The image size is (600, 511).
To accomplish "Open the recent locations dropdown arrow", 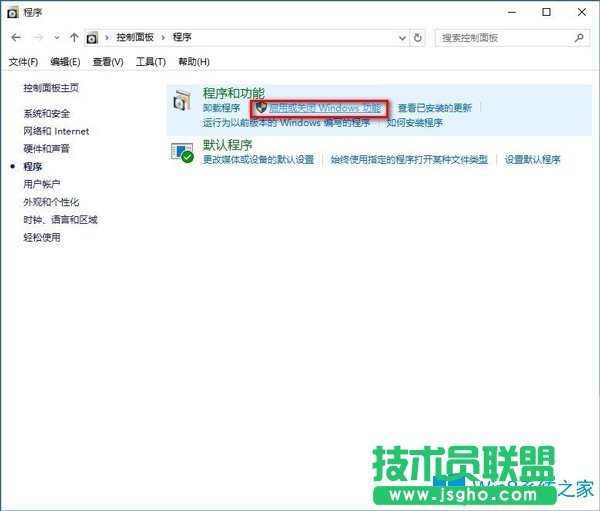I will pyautogui.click(x=57, y=38).
